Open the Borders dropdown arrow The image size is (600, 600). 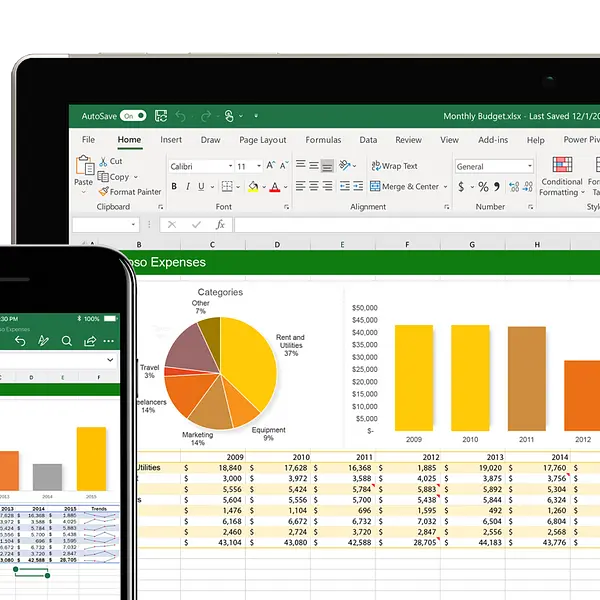point(238,187)
